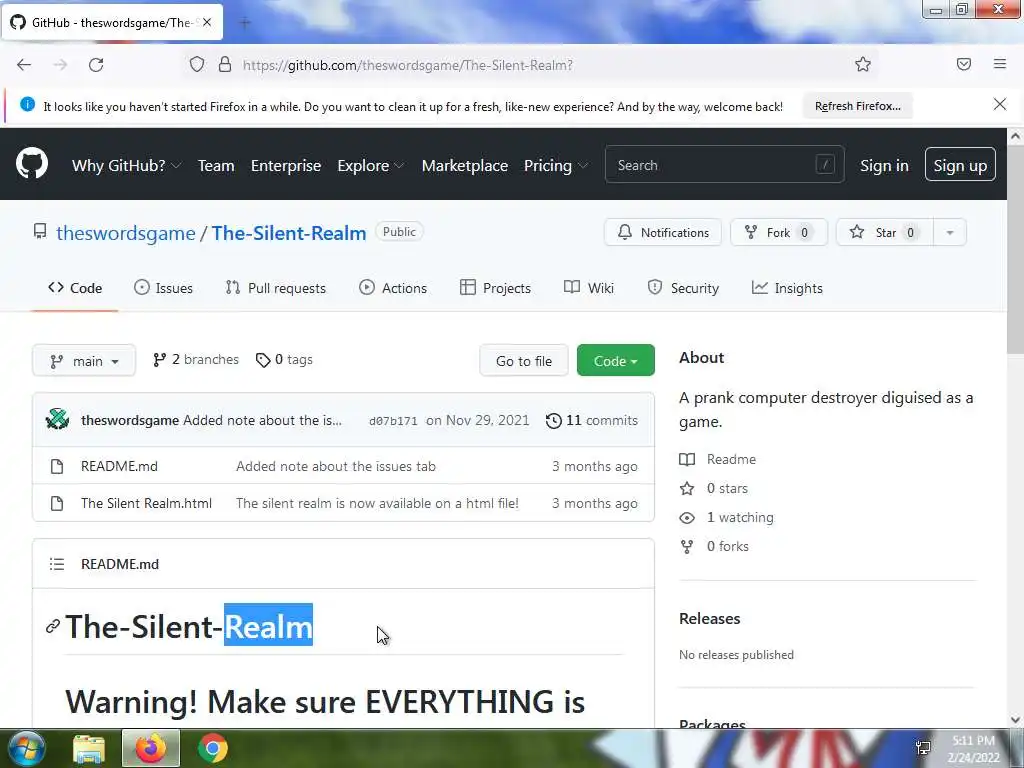Fork the repository with Fork button
This screenshot has height=768, width=1024.
(x=778, y=232)
